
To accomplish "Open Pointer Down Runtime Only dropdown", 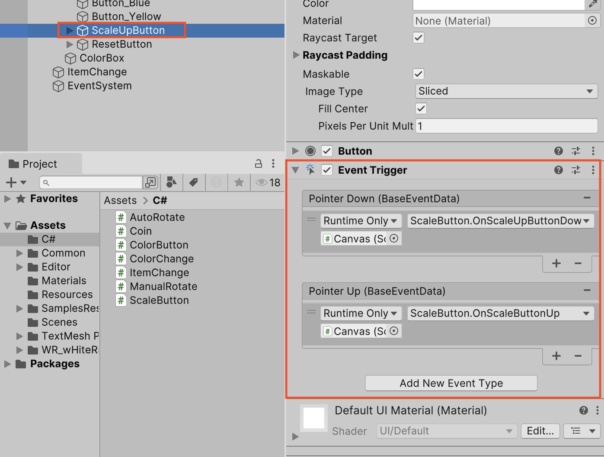I will pyautogui.click(x=360, y=221).
